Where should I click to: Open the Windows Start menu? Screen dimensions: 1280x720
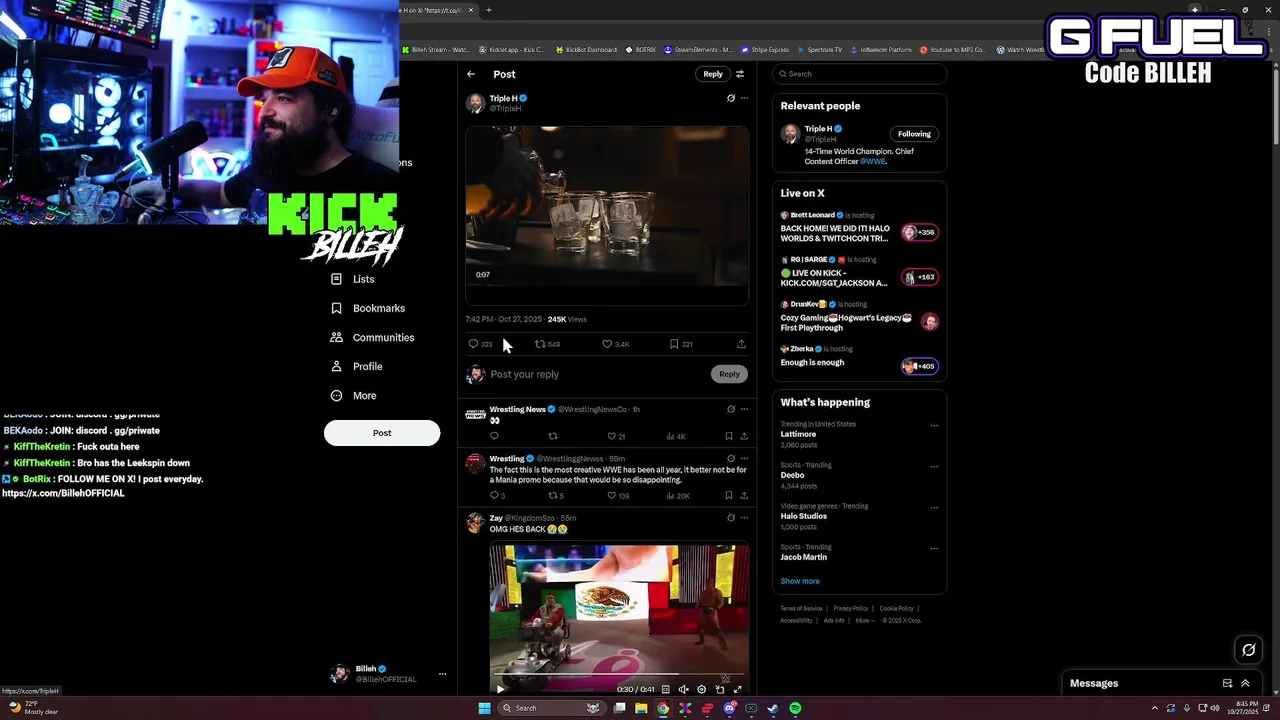pos(484,708)
